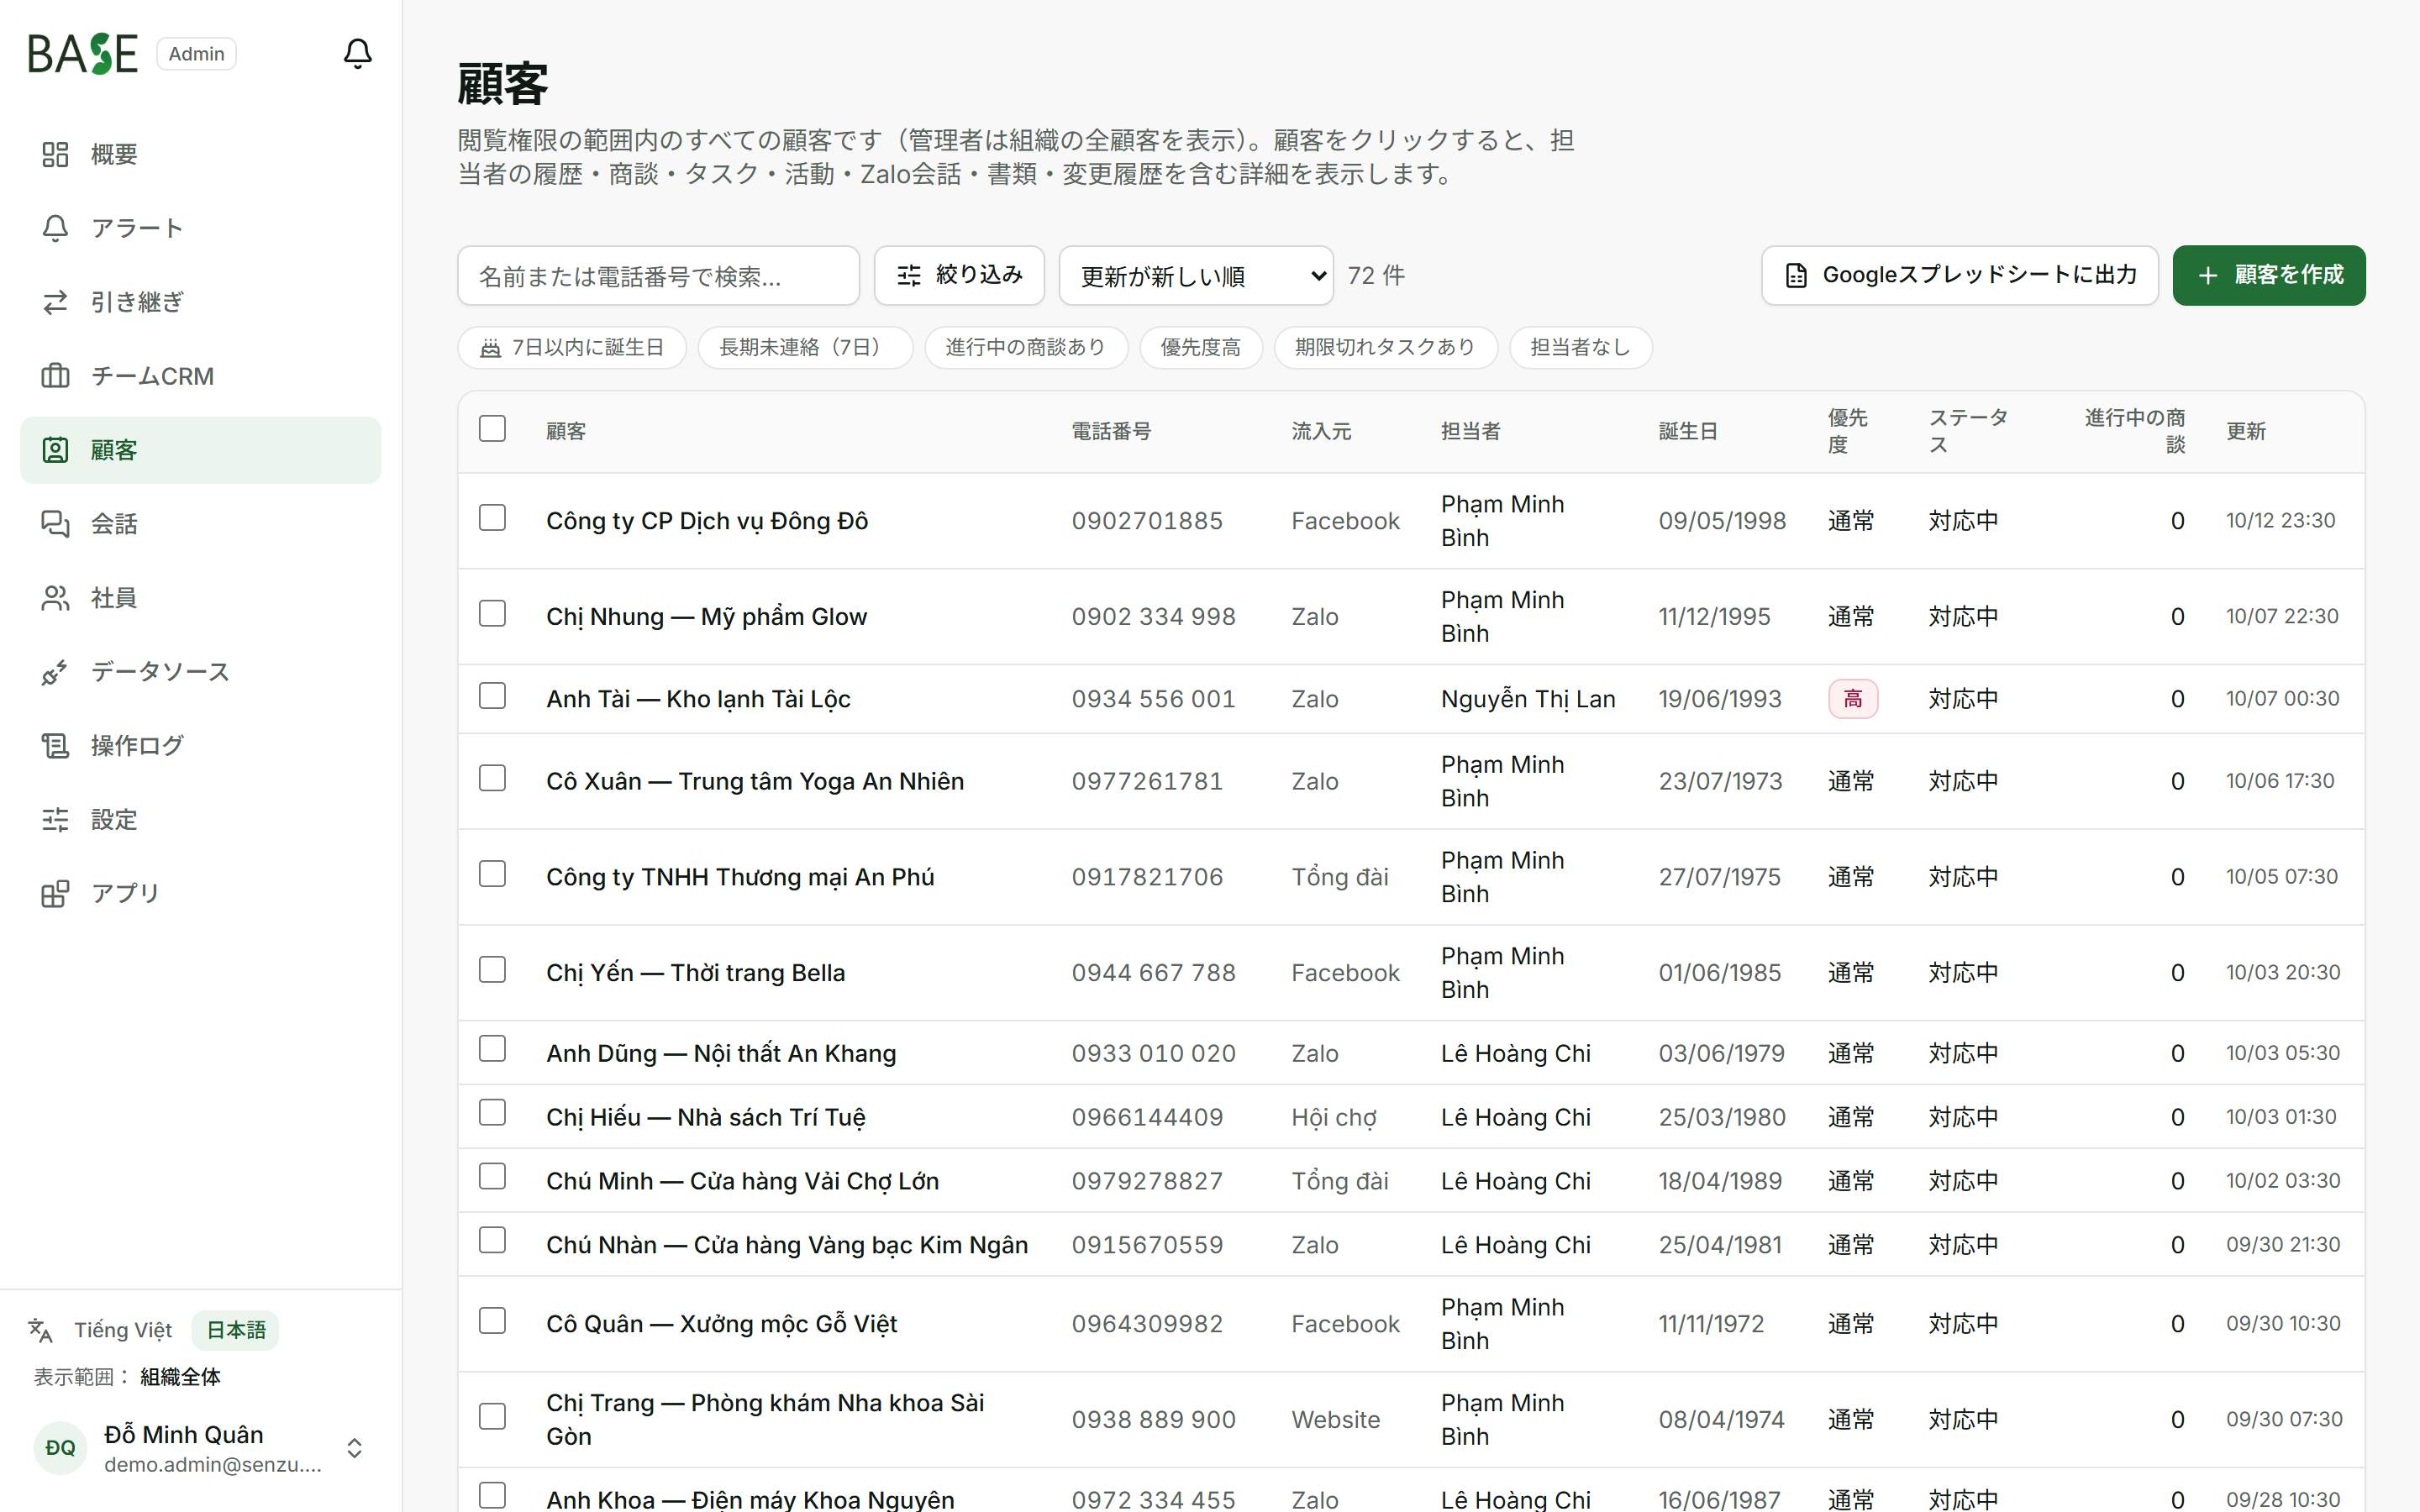This screenshot has height=1512, width=2420.
Task: Open 社員 people icon
Action: point(55,598)
